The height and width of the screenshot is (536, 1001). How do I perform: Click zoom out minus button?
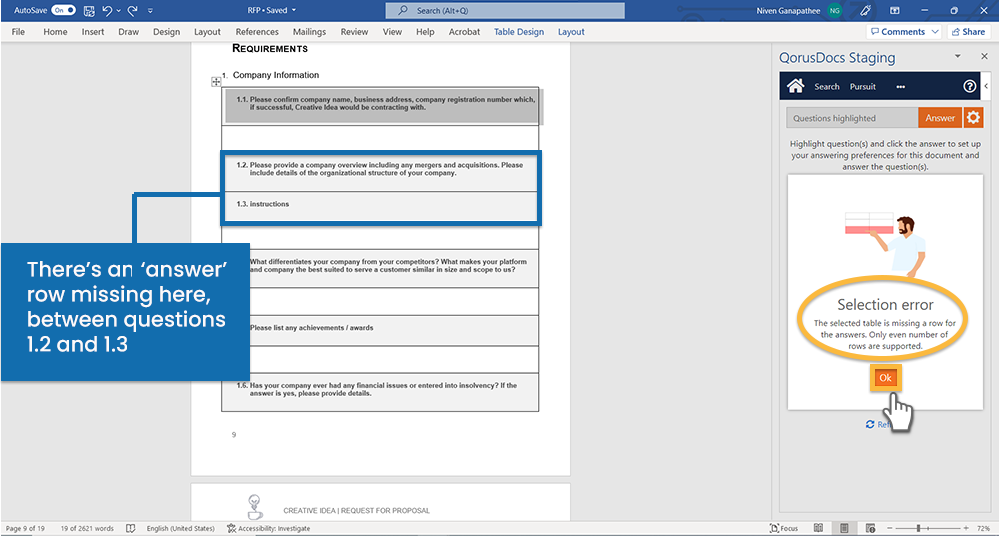888,528
